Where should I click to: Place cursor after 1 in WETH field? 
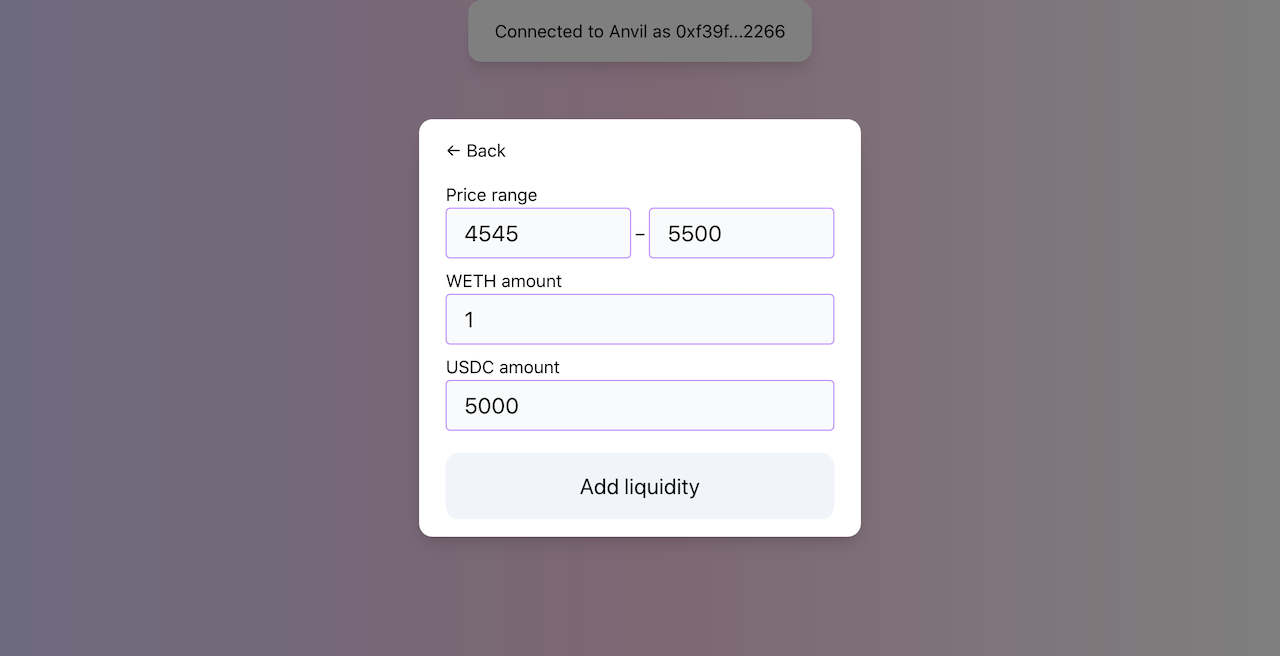coord(476,320)
